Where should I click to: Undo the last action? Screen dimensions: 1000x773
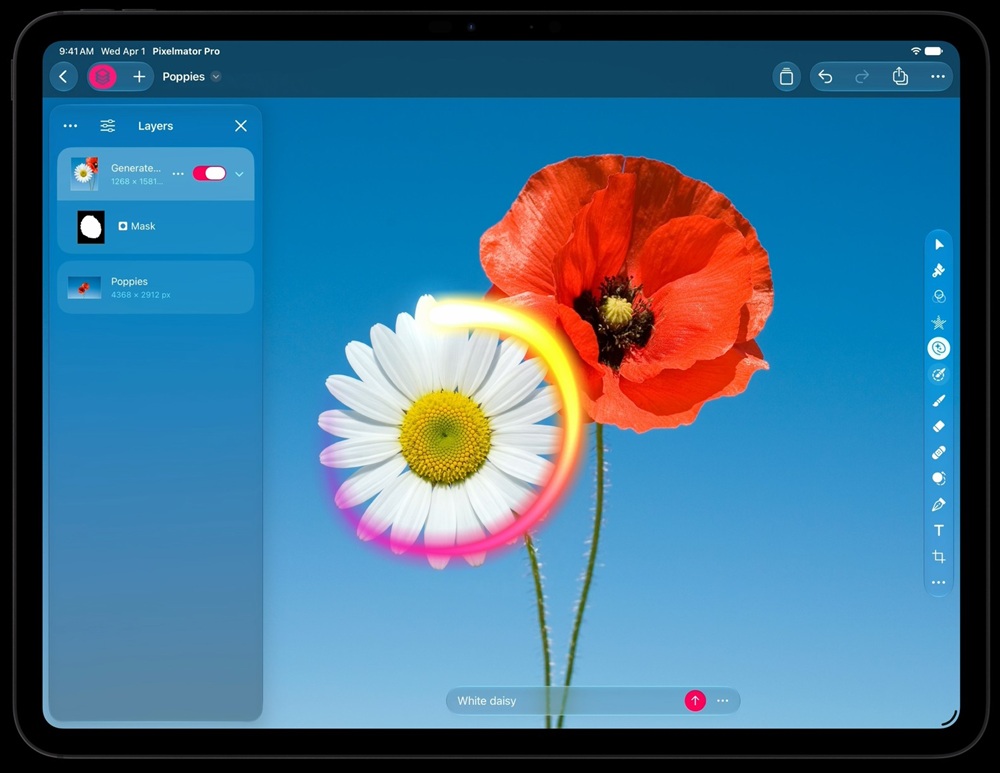tap(825, 77)
